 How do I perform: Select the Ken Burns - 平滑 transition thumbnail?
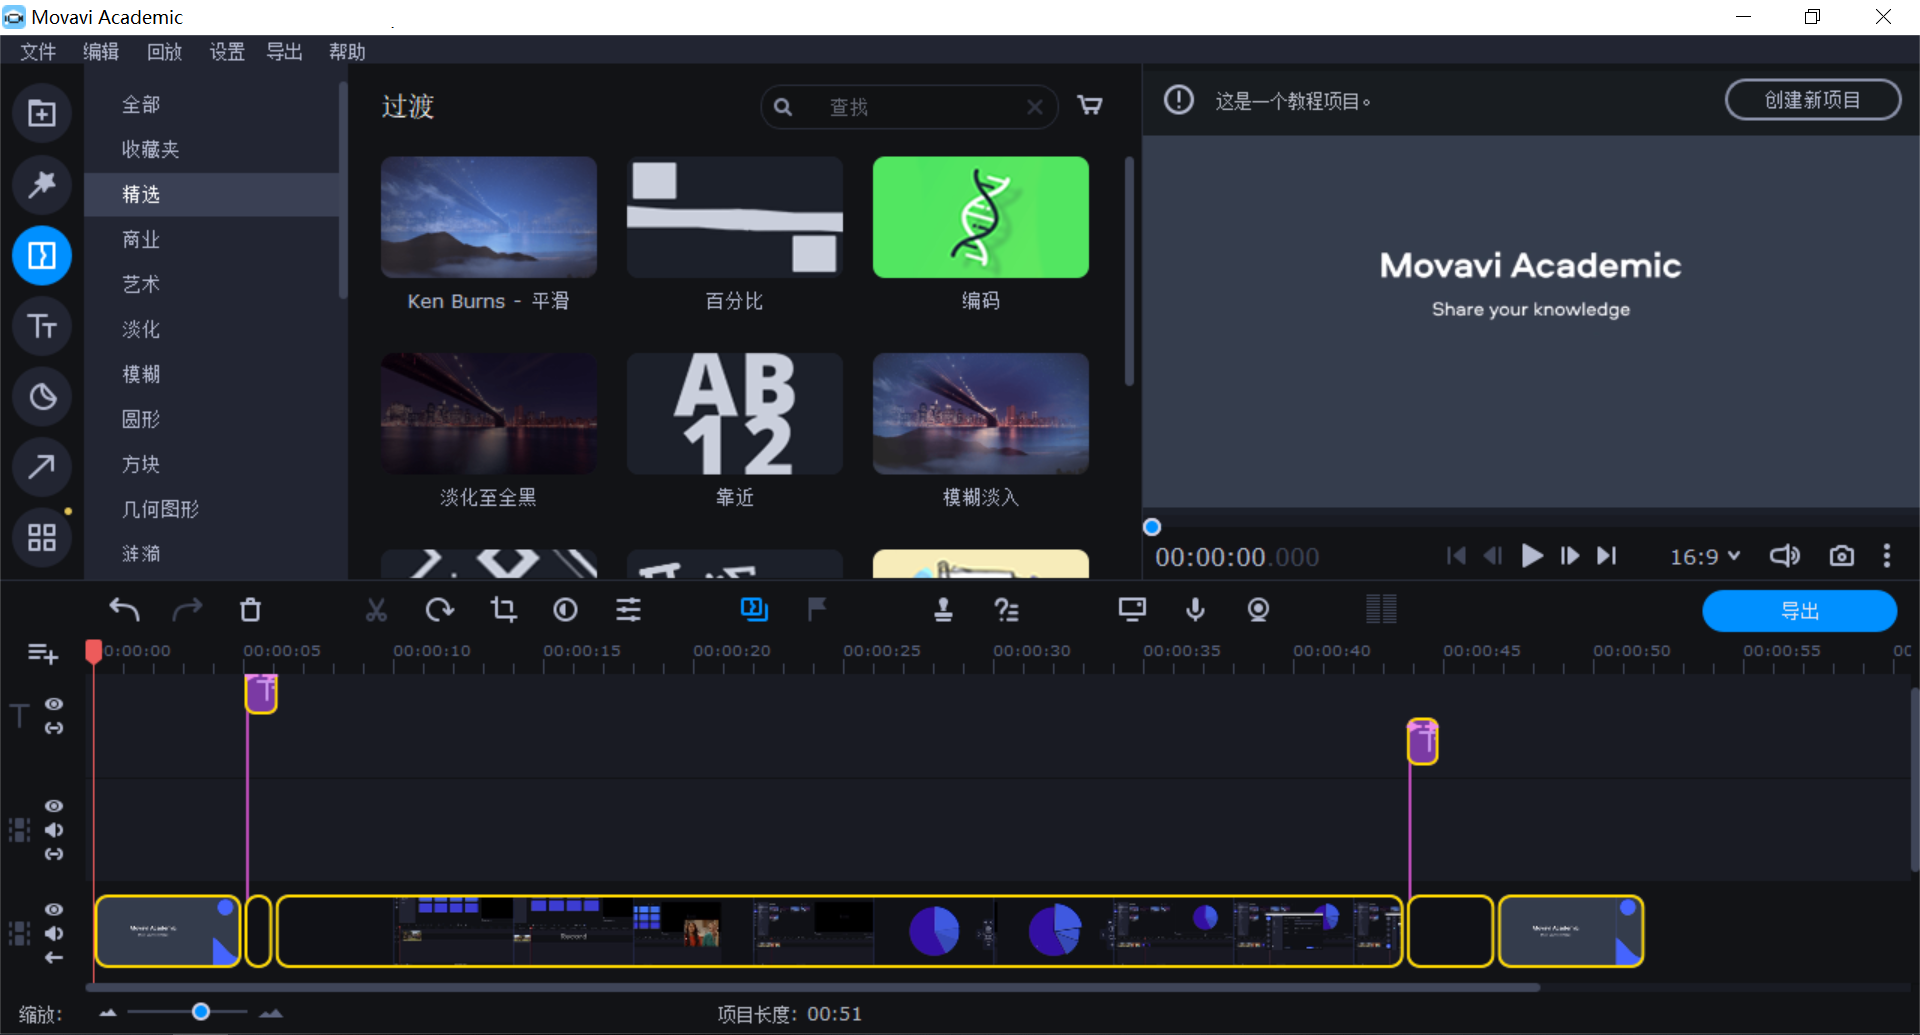tap(489, 217)
